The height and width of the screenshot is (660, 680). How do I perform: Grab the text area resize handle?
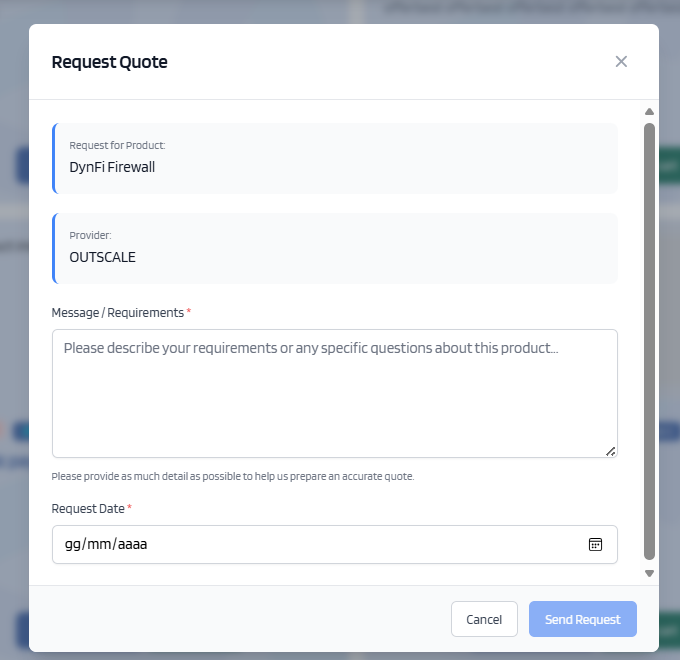tap(611, 451)
